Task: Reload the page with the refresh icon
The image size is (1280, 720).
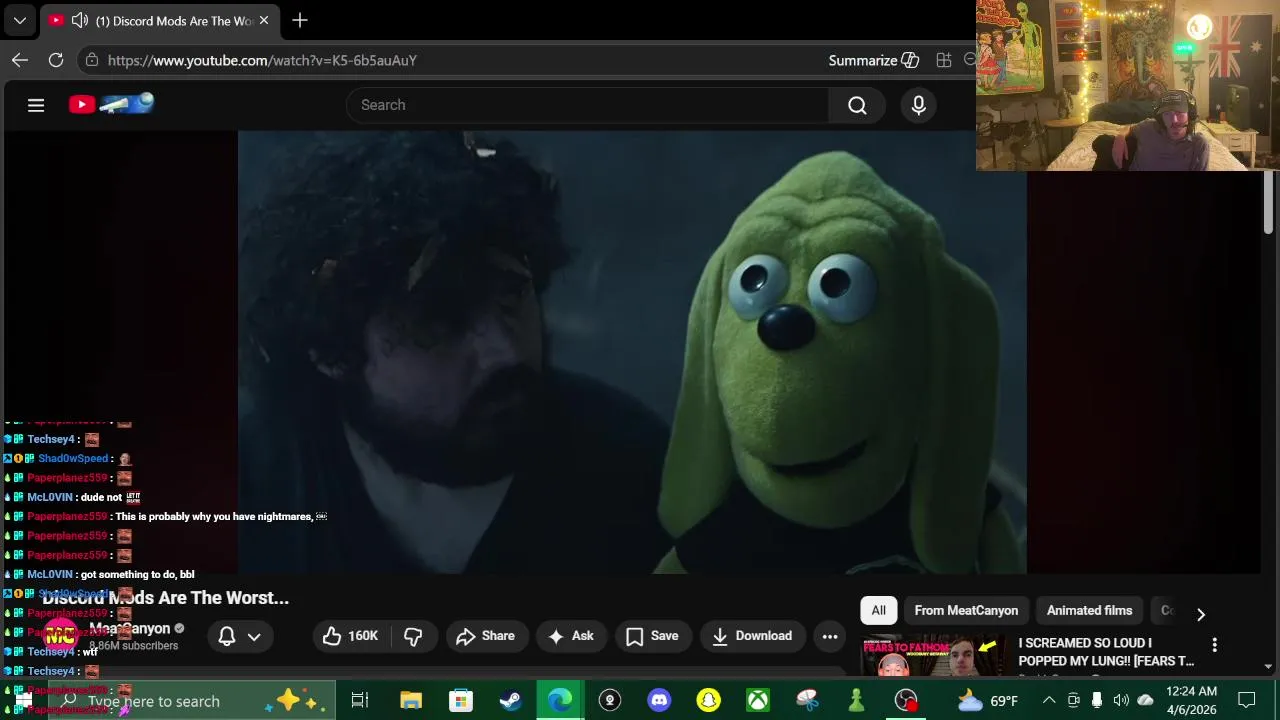Action: click(56, 60)
